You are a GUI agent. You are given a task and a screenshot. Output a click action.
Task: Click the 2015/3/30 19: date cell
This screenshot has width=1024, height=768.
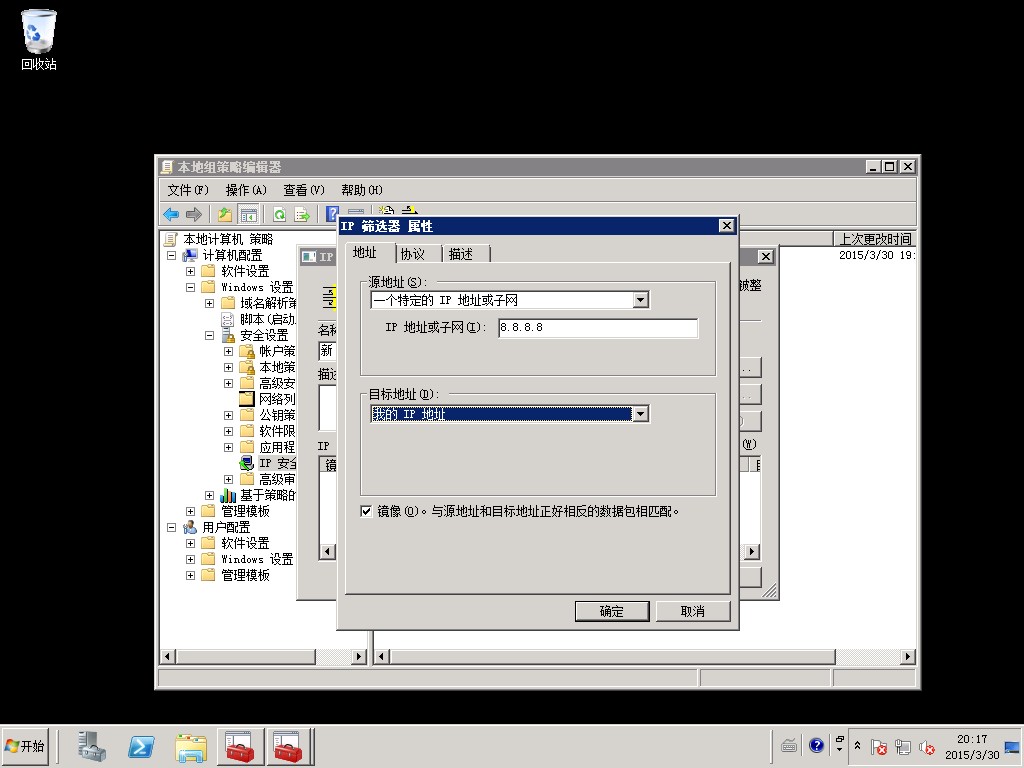tap(876, 255)
